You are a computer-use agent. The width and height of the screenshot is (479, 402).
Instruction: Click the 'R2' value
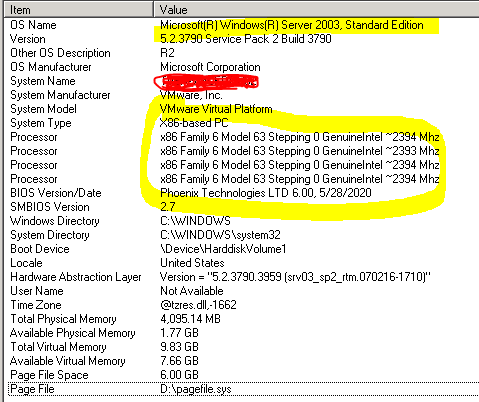click(167, 53)
